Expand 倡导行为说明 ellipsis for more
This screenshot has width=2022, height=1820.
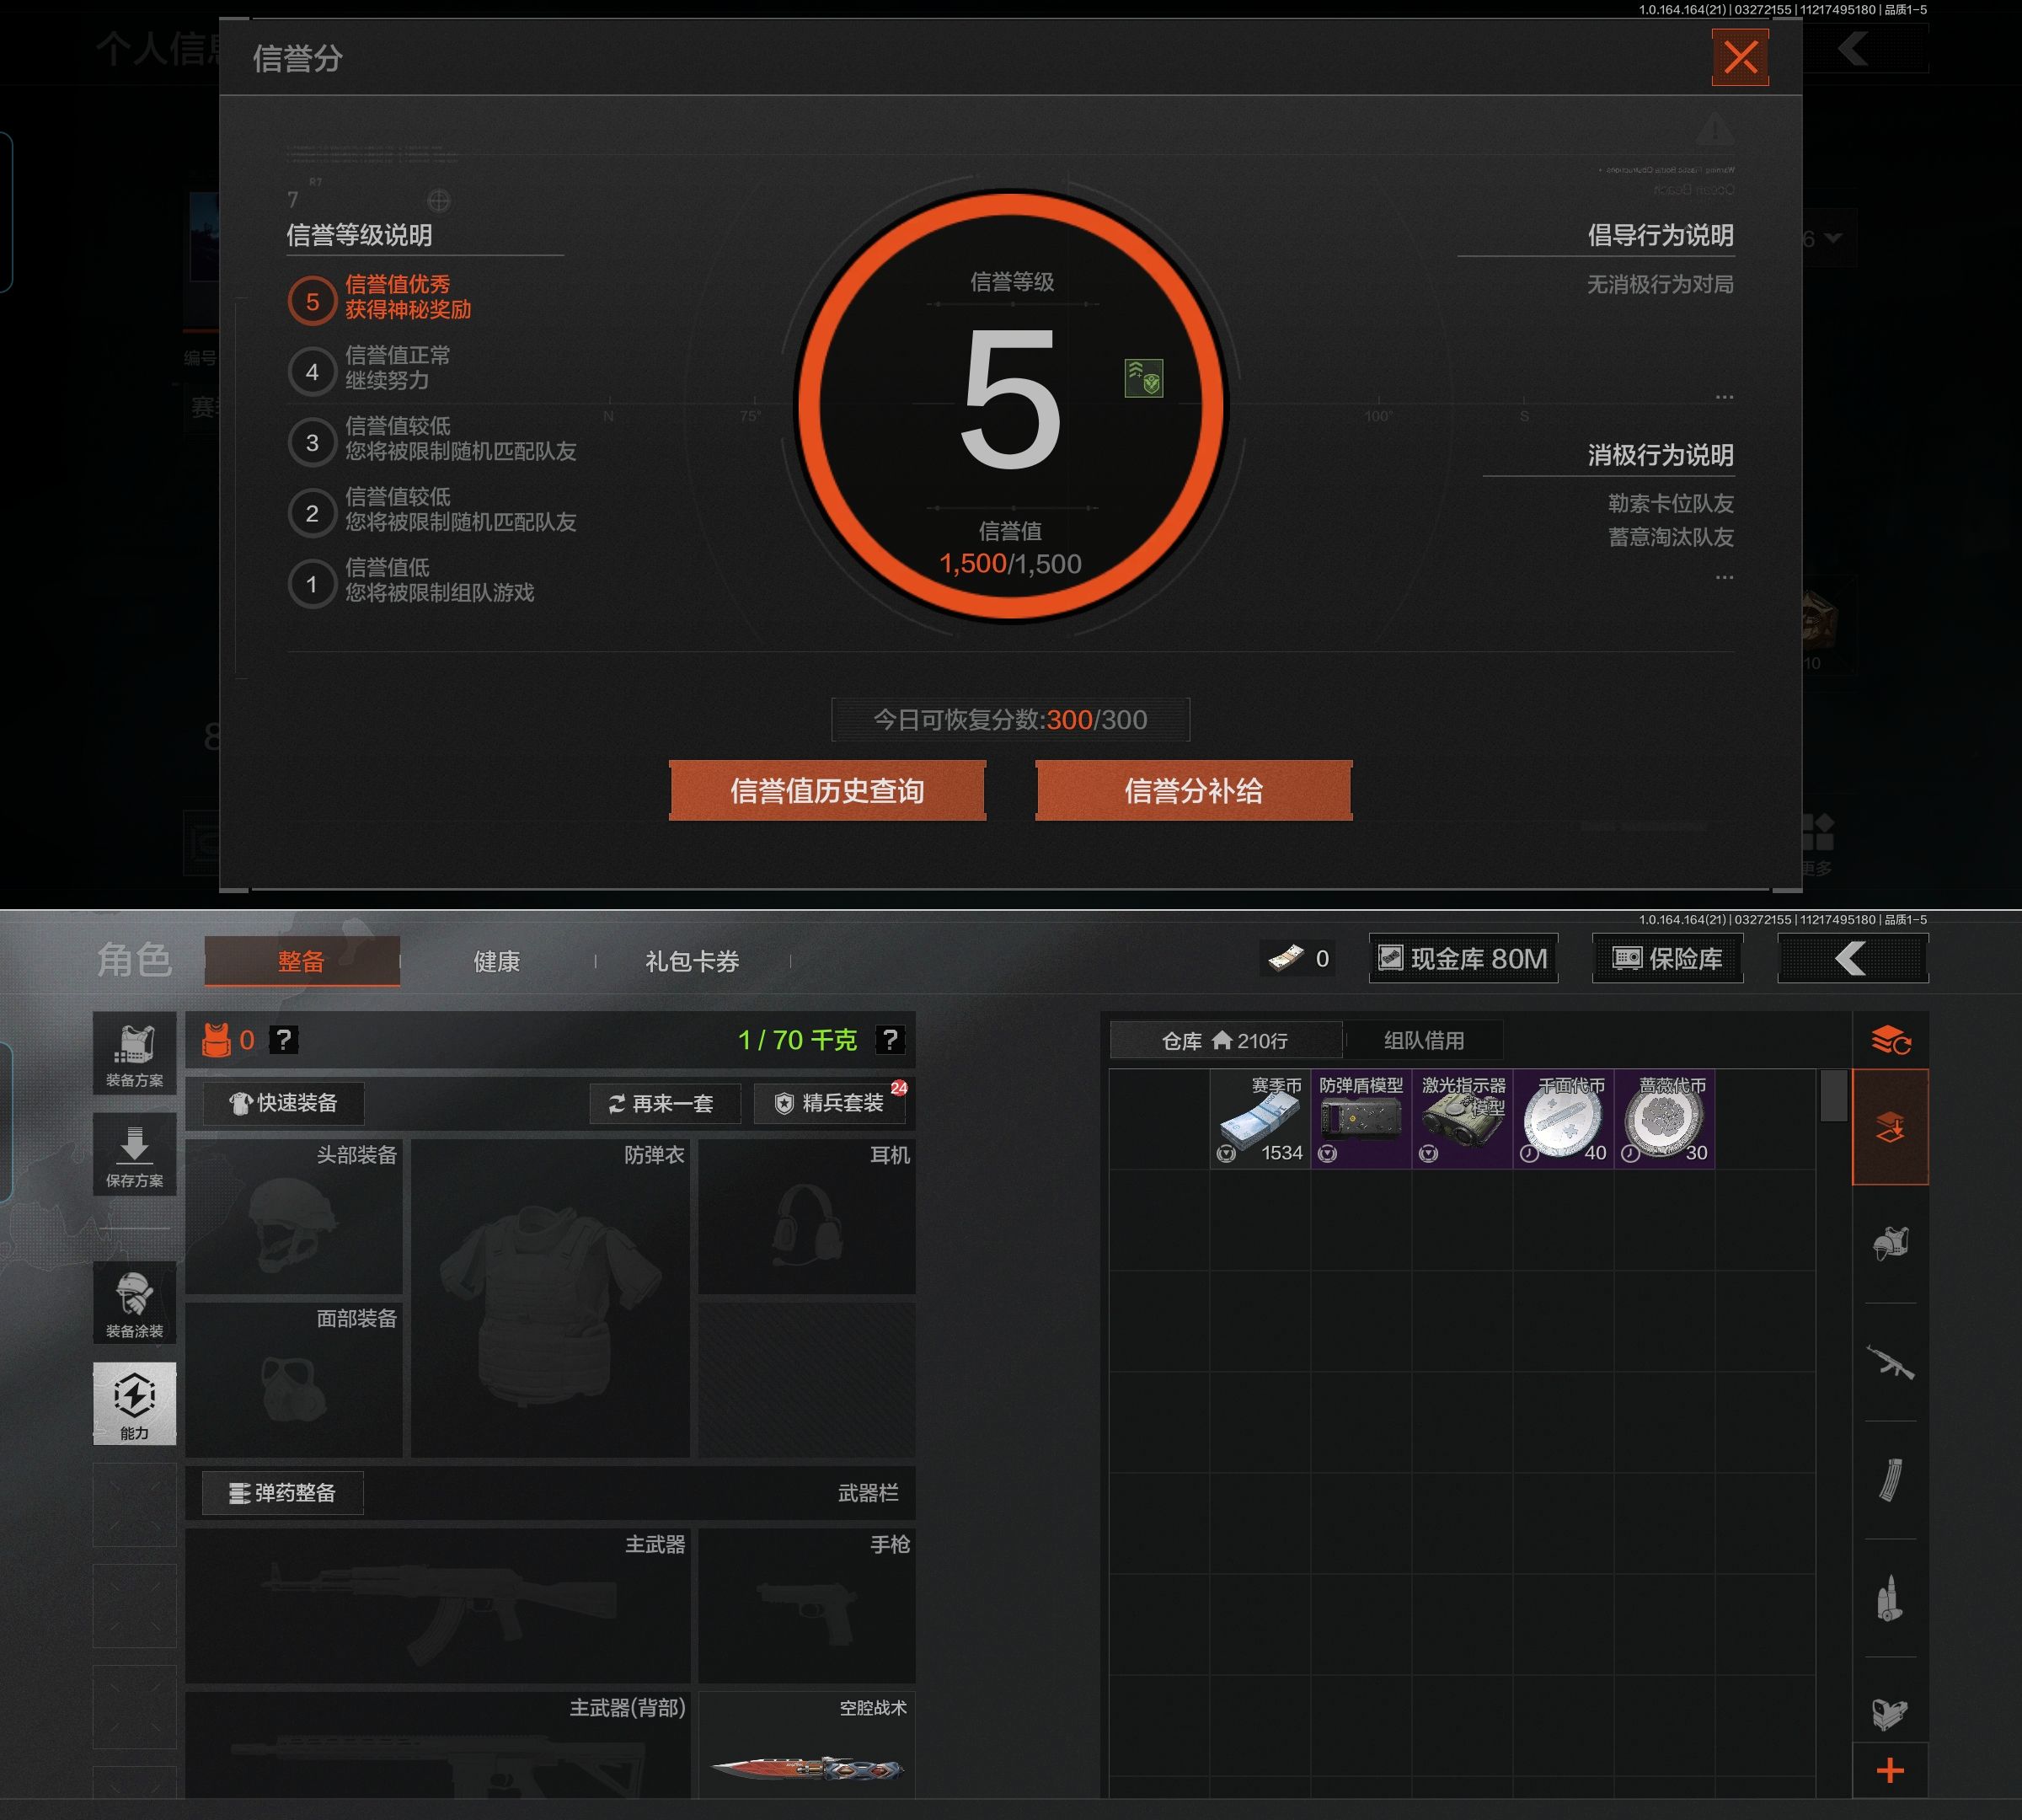[x=1724, y=397]
